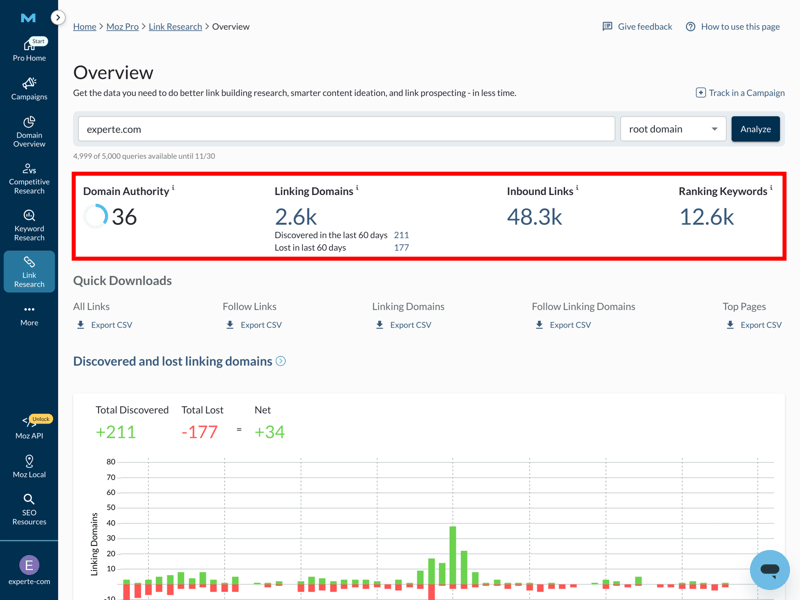Image resolution: width=800 pixels, height=600 pixels.
Task: Open Campaigns from the sidebar
Action: click(29, 89)
